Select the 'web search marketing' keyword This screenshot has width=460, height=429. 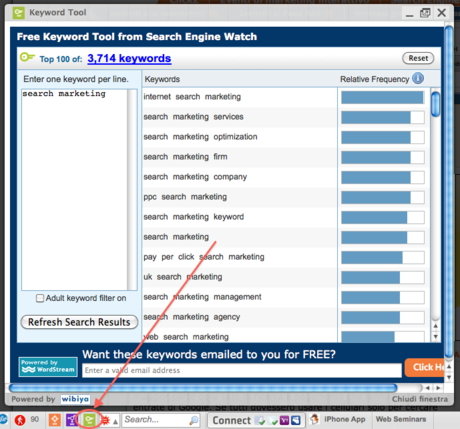186,337
